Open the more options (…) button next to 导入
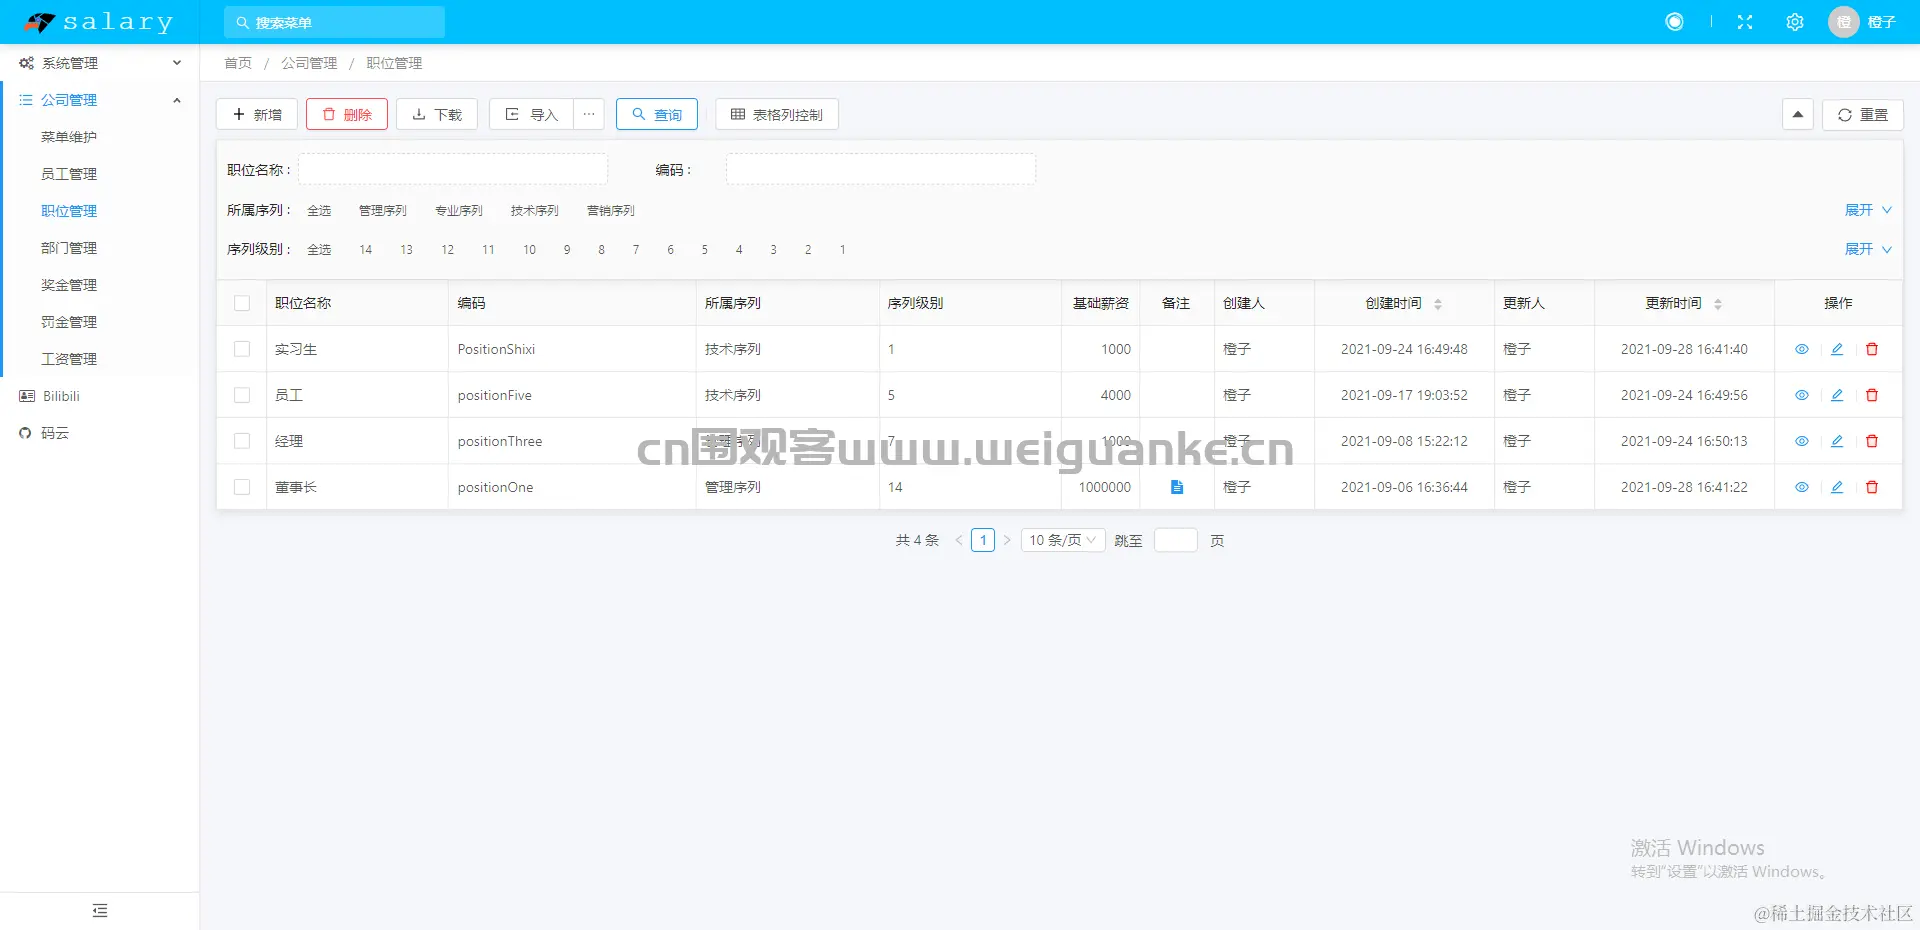This screenshot has height=930, width=1920. coord(589,114)
